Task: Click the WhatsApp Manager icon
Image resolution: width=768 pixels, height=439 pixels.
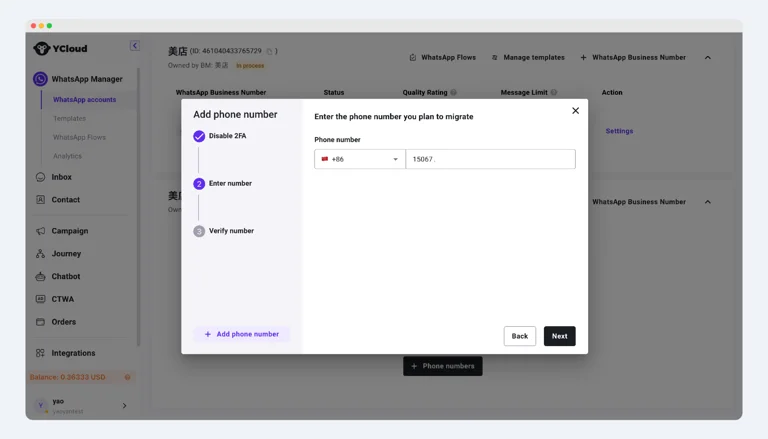Action: click(40, 79)
